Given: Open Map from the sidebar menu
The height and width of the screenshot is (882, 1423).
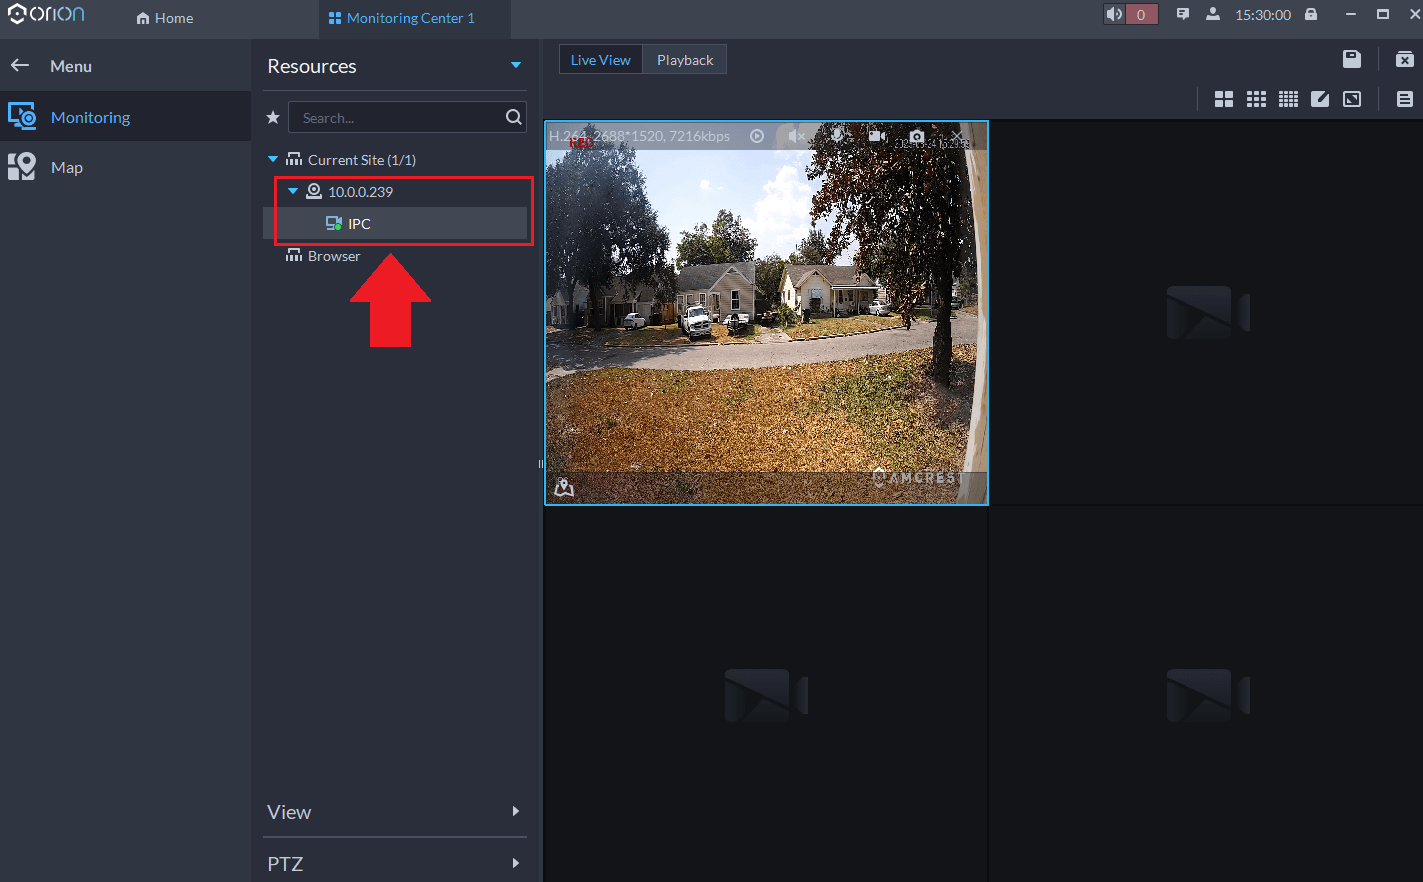Looking at the screenshot, I should tap(66, 167).
